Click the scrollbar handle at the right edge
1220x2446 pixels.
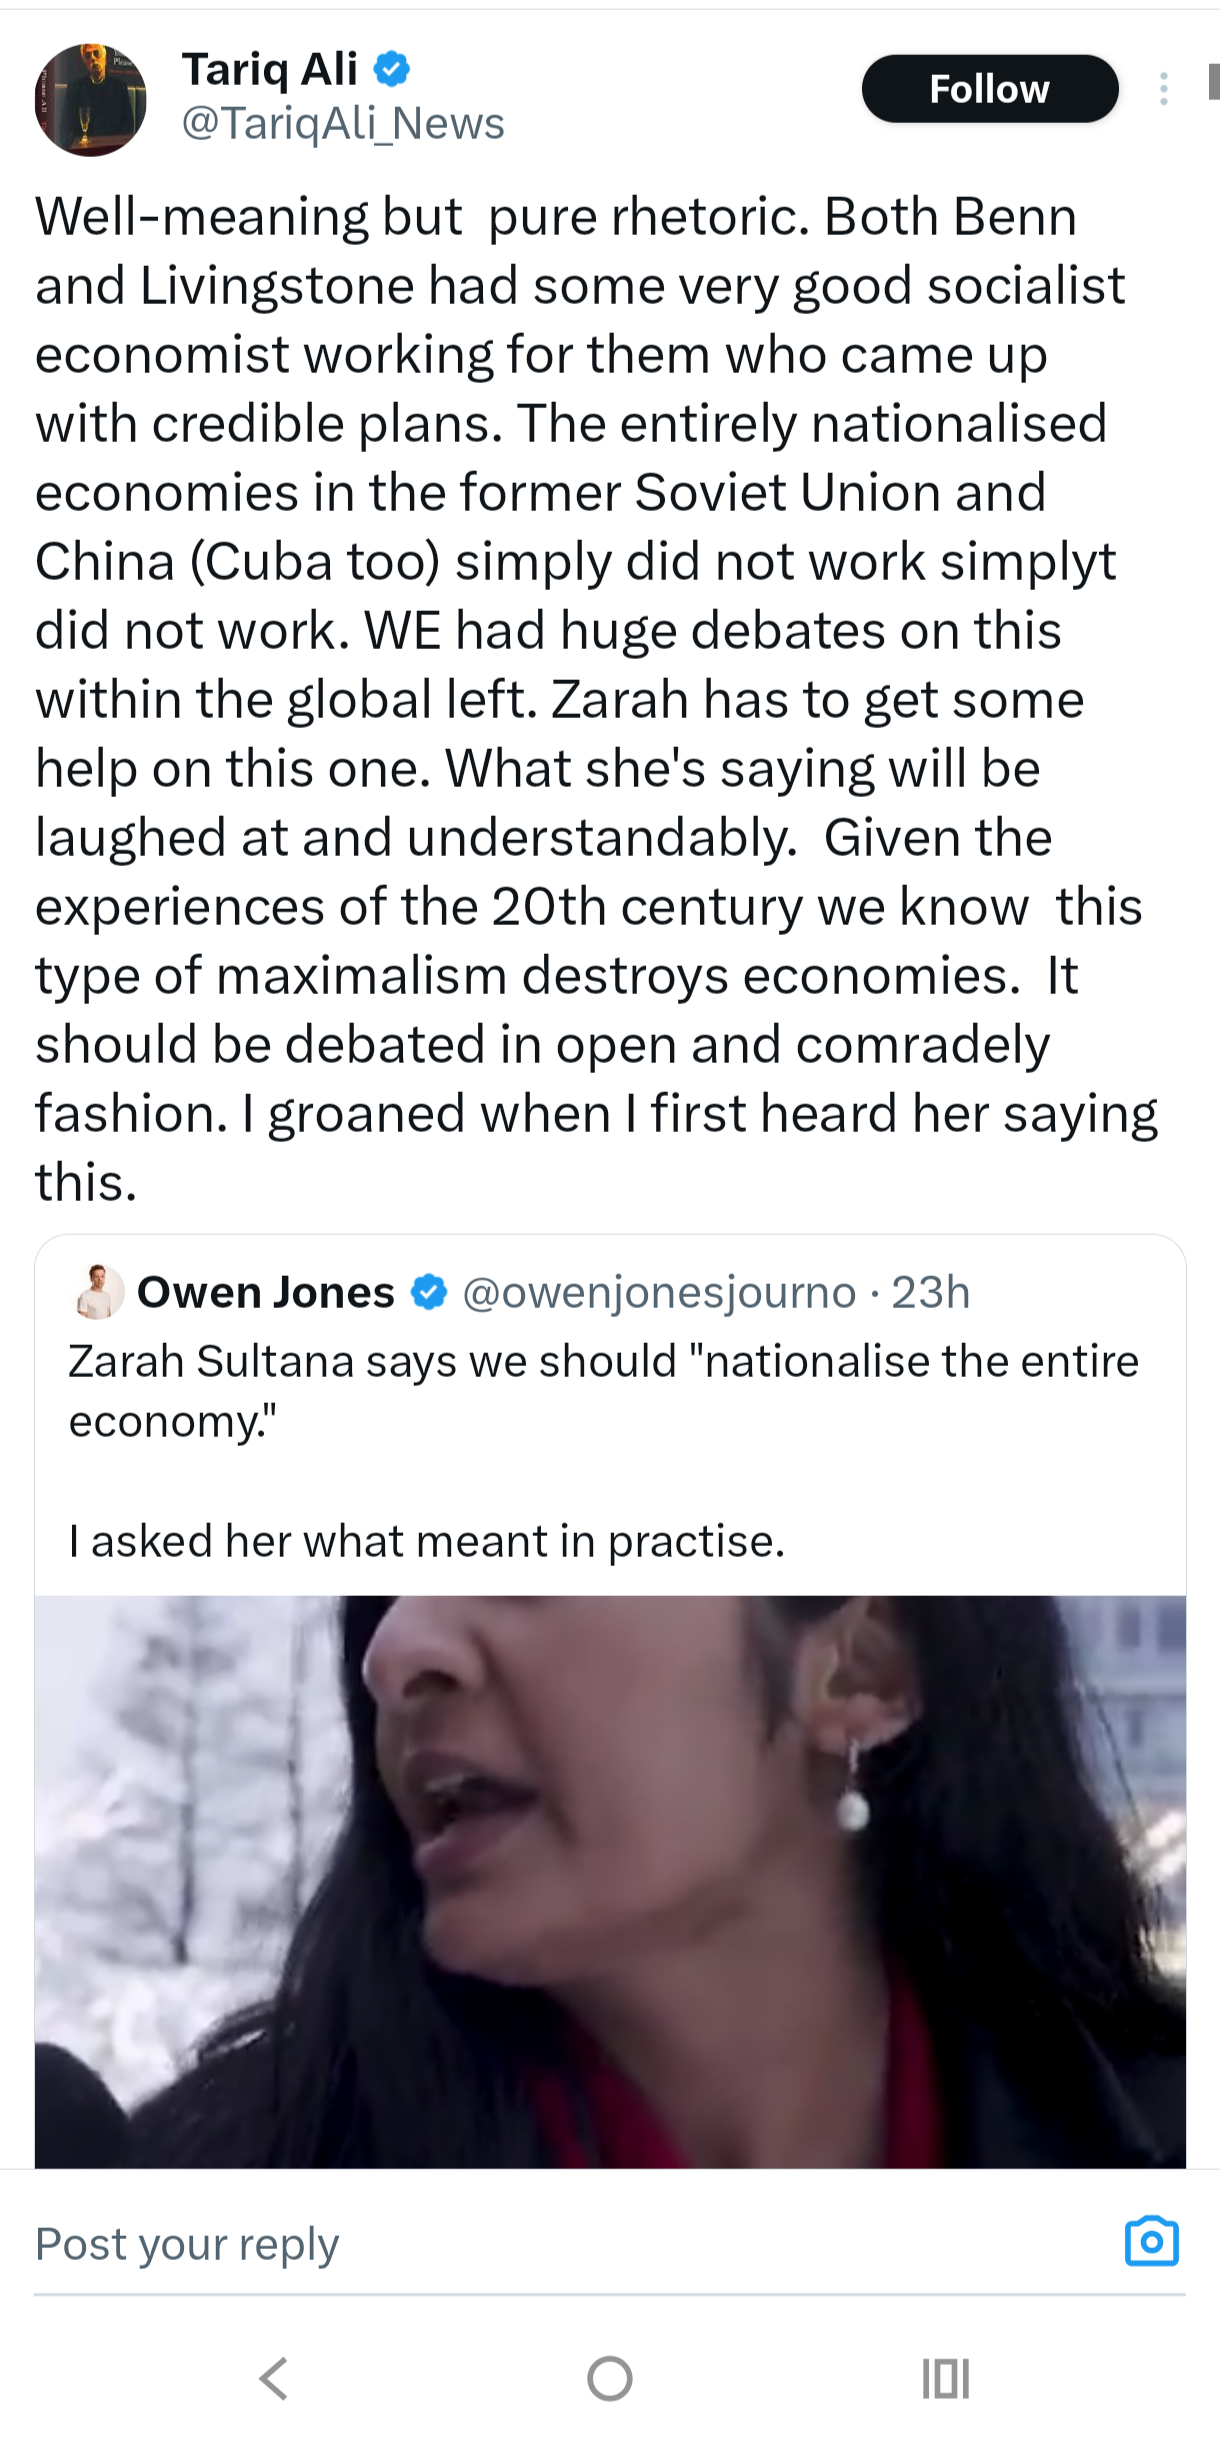click(1213, 82)
